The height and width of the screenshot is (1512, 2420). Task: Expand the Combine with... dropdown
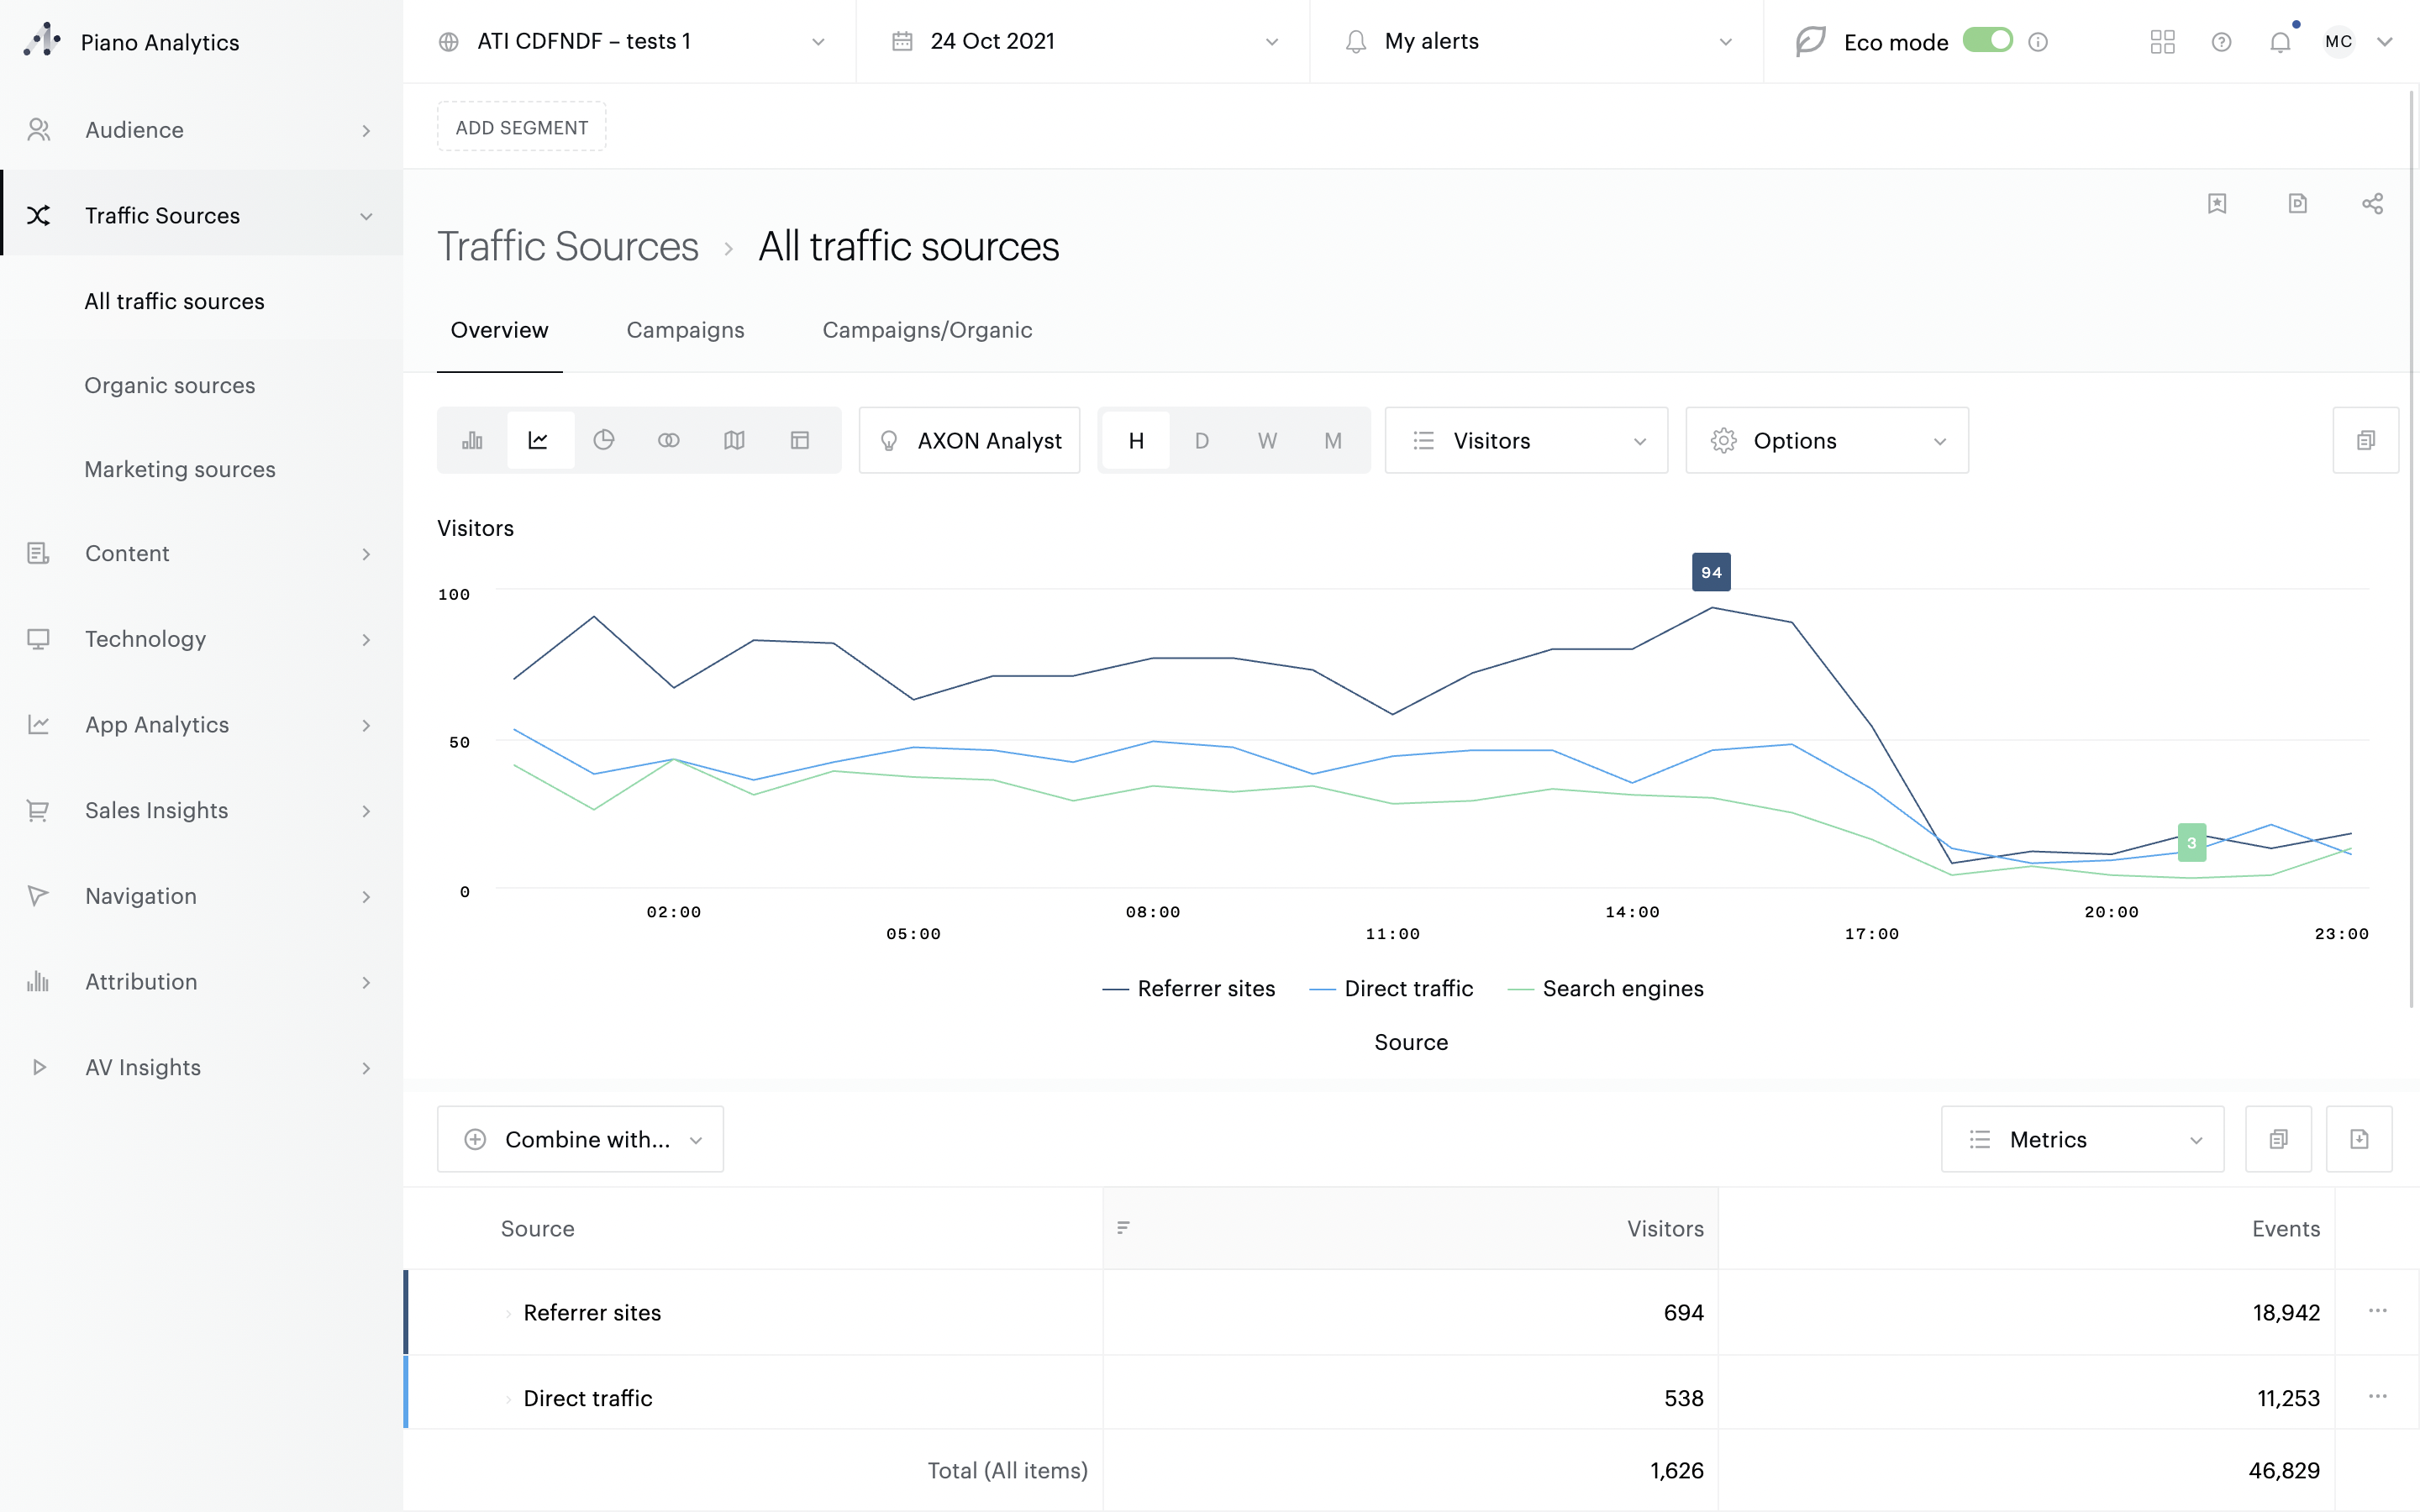pos(580,1139)
